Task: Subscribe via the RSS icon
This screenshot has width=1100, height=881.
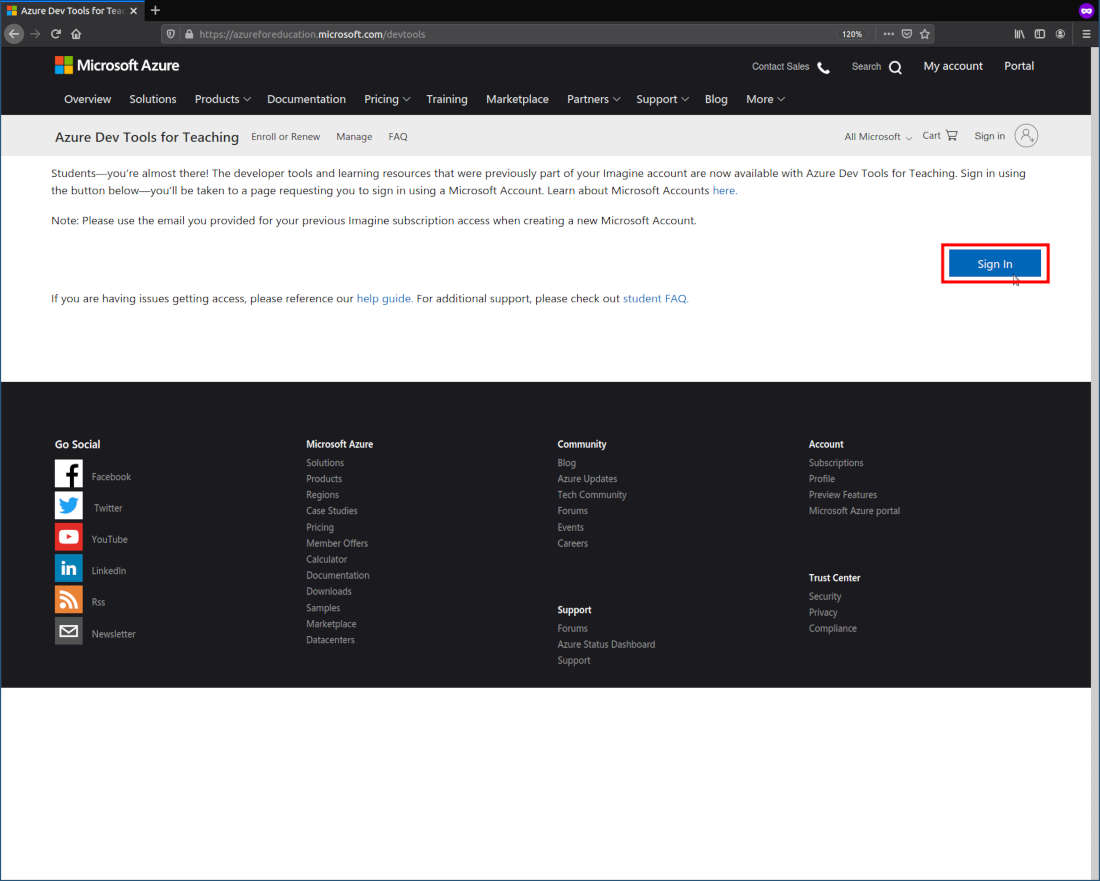Action: (68, 601)
